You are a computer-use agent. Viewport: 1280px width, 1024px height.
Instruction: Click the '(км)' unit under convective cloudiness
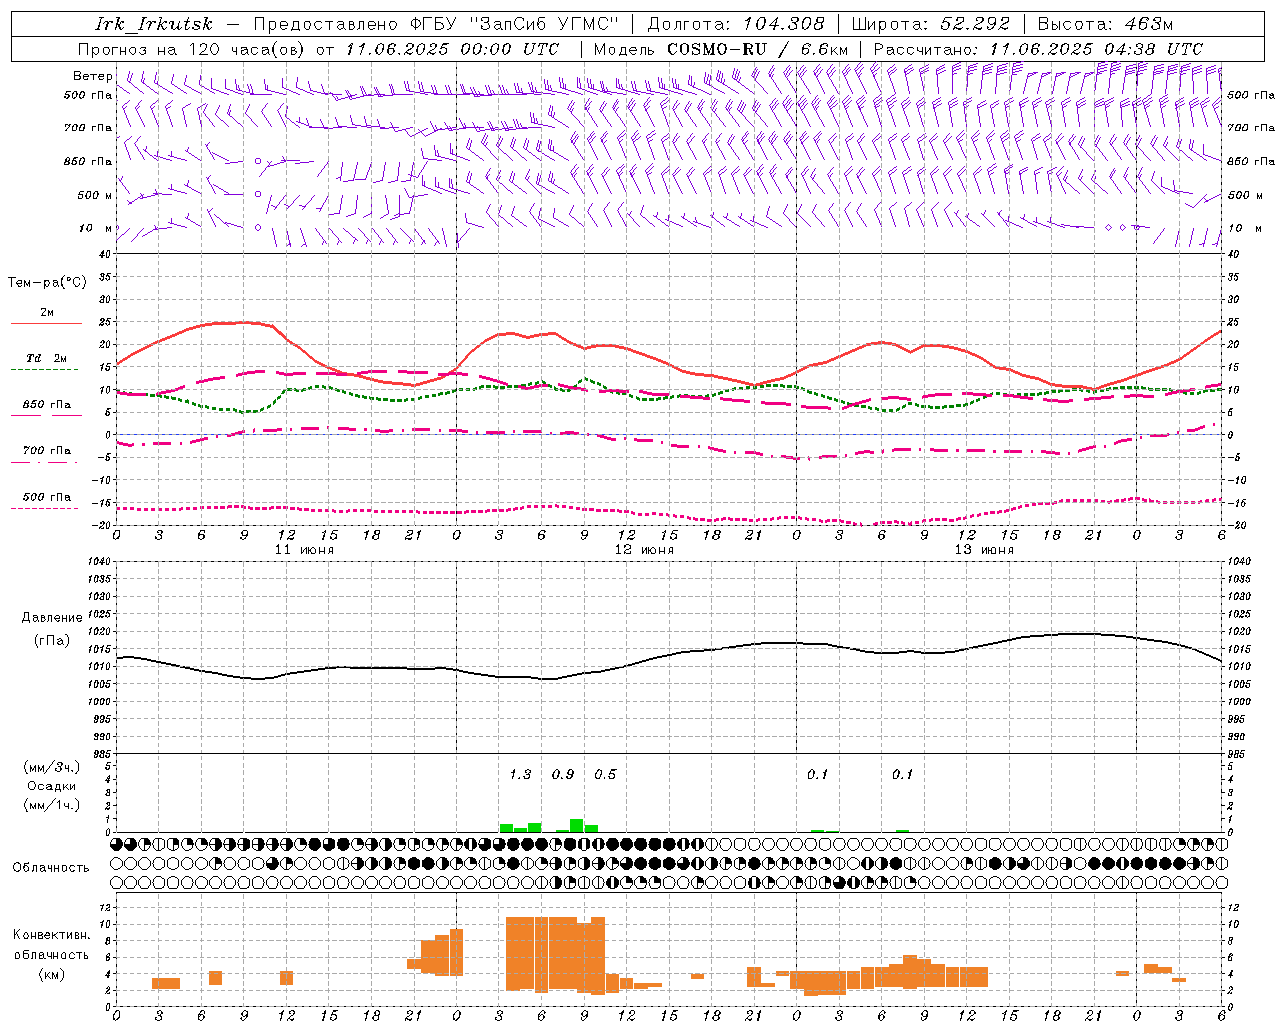click(x=52, y=973)
